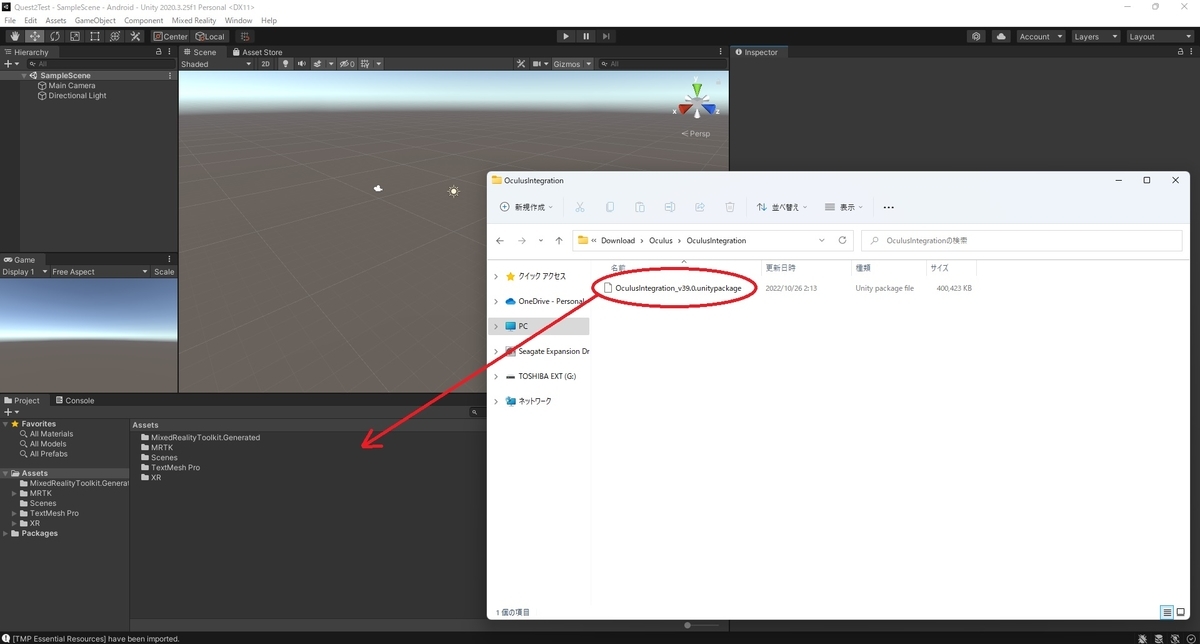Expand the MRTK folder in Project tree
Screen dimensions: 1200x644
click(14, 493)
